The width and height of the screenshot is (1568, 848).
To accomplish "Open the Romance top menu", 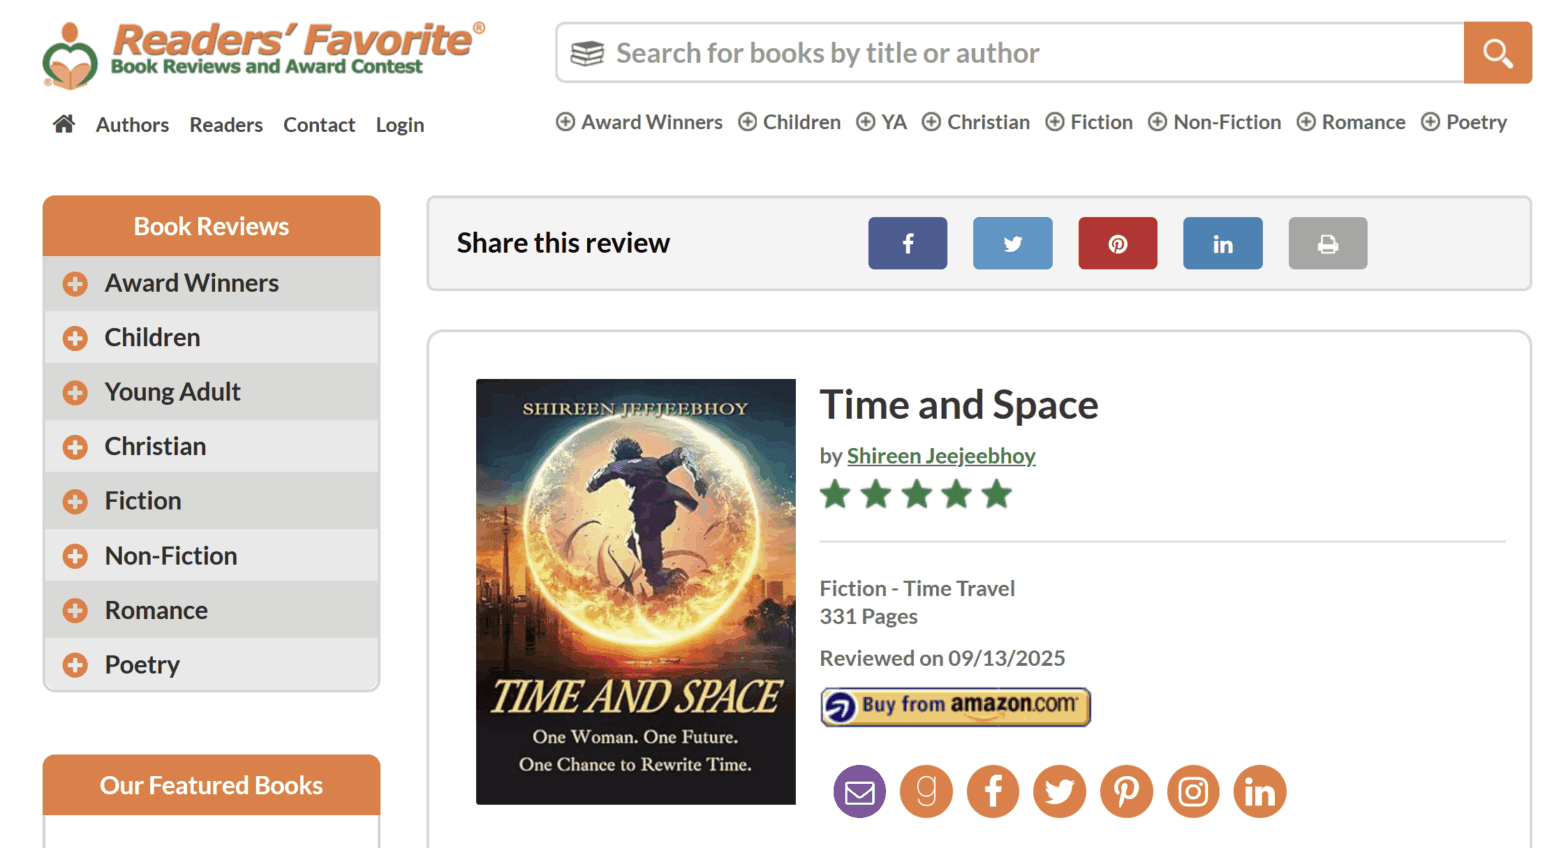I will click(1351, 122).
